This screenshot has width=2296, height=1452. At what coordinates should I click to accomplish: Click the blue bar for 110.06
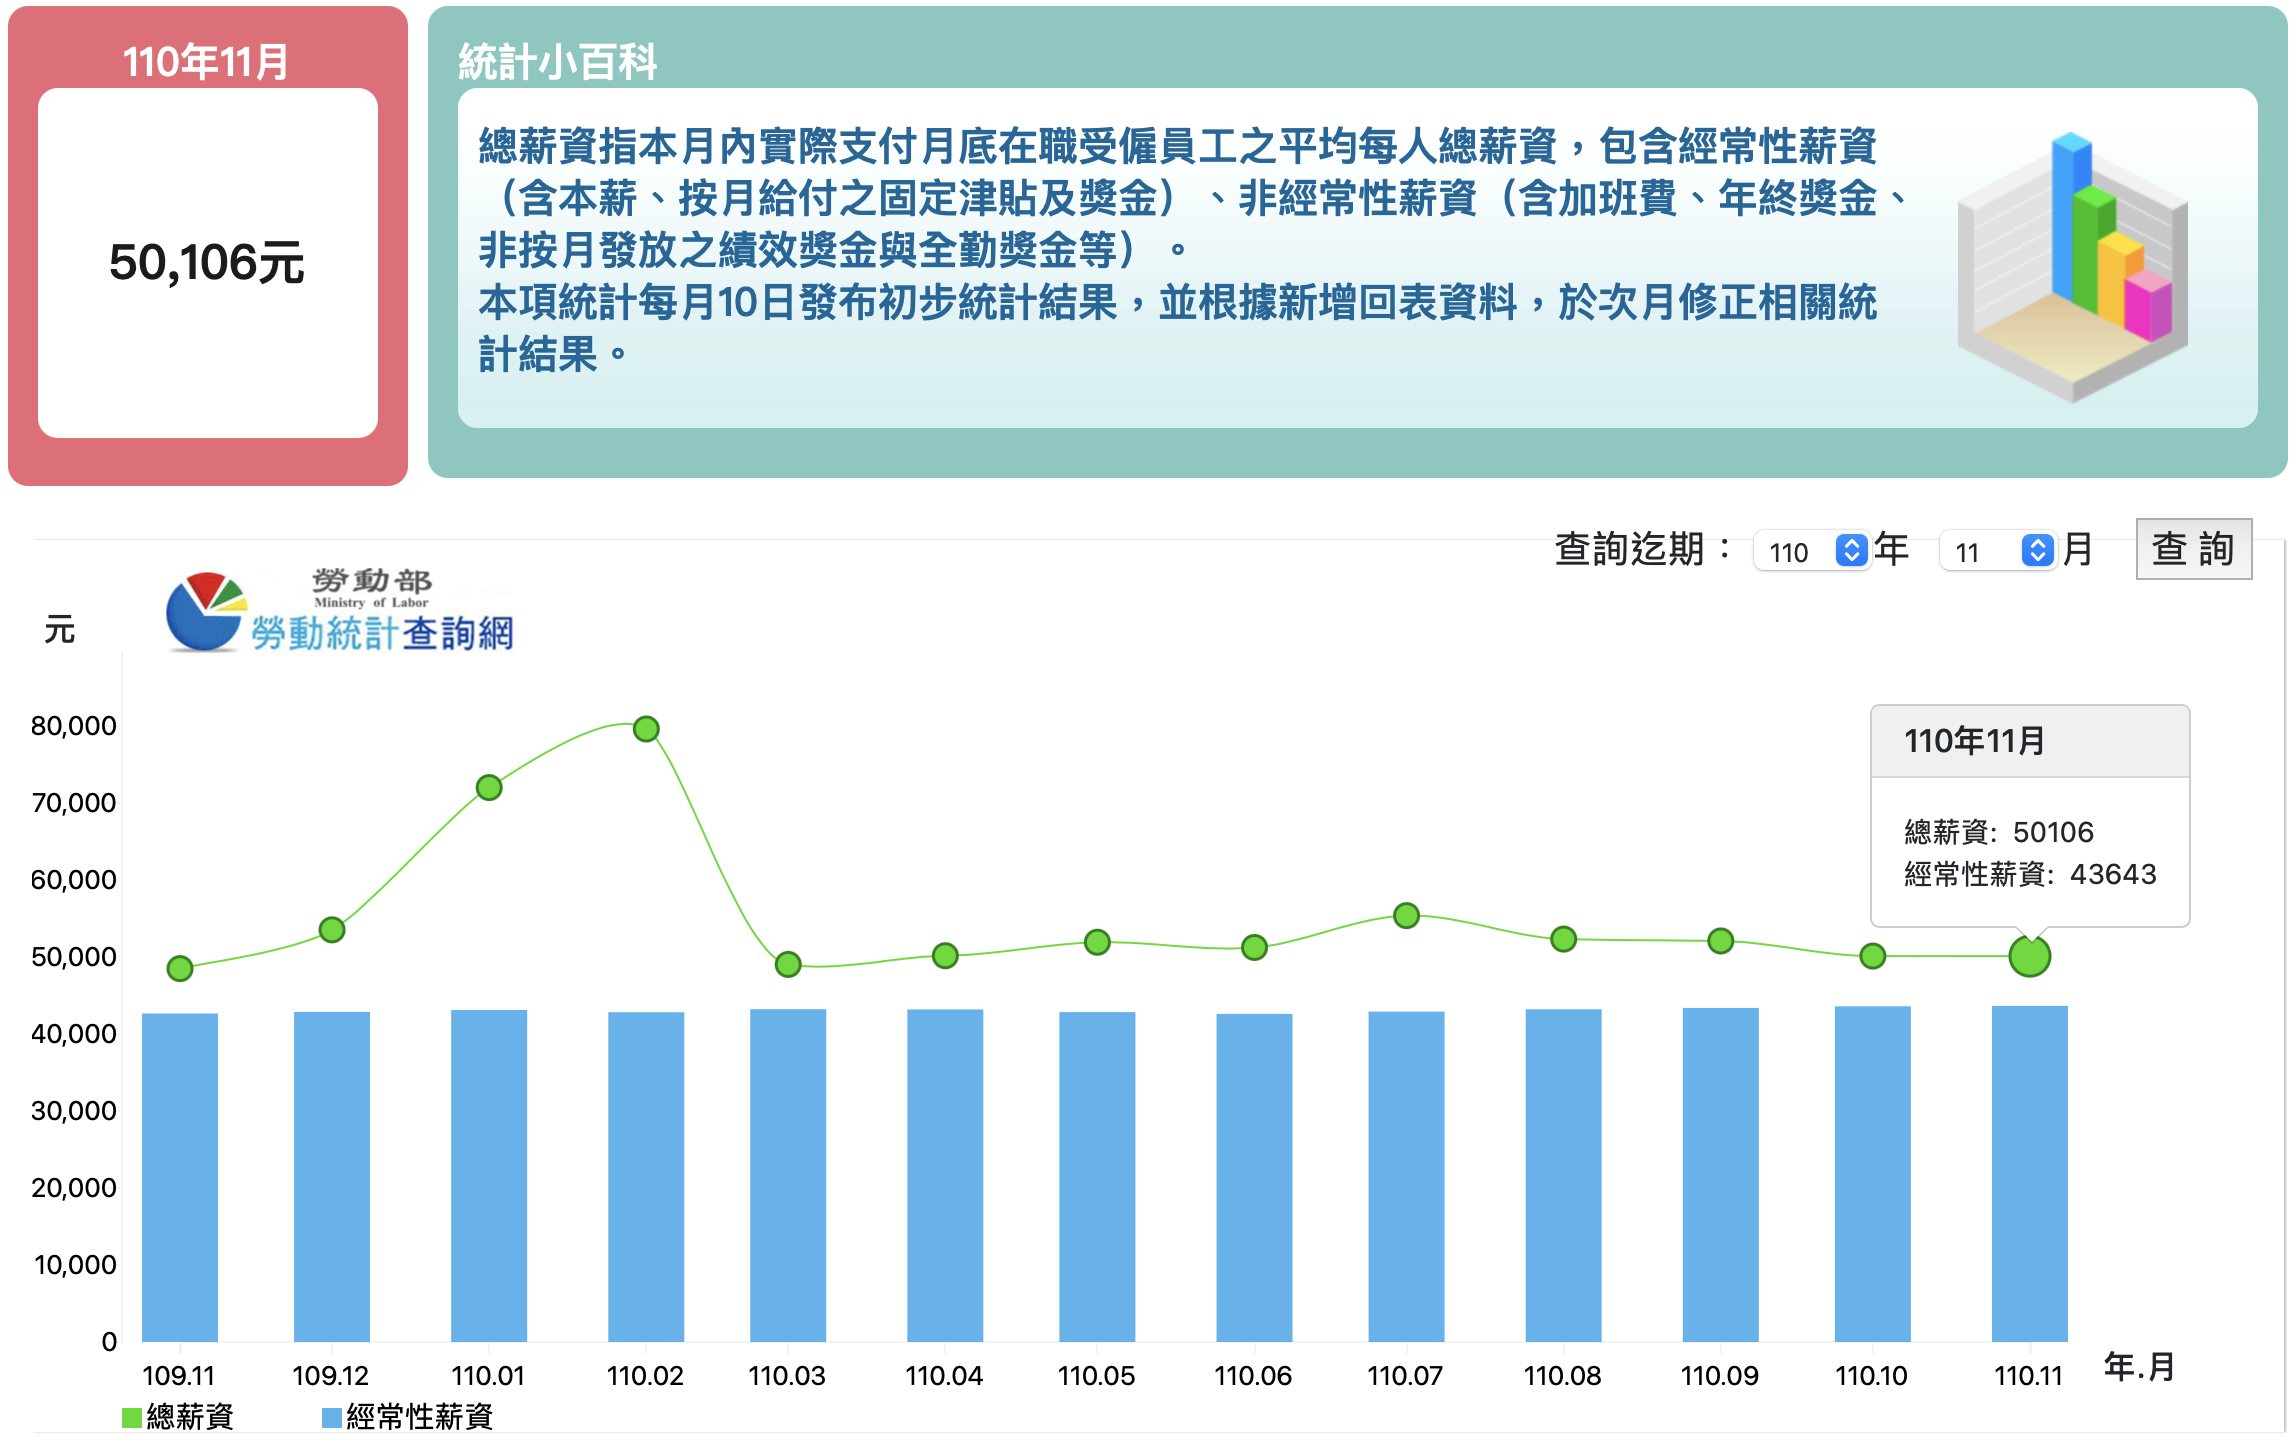[x=1254, y=1177]
